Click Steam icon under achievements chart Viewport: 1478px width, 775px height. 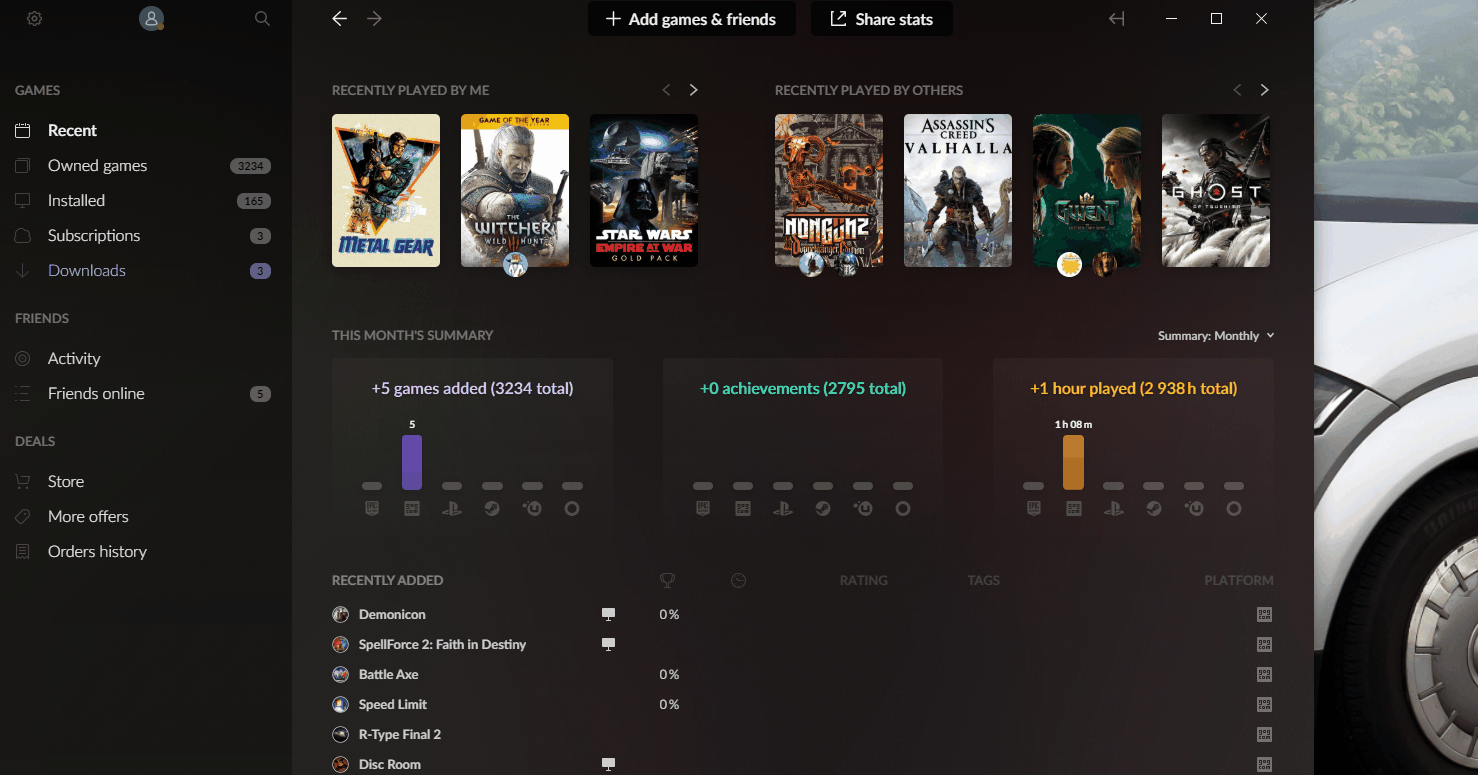click(822, 508)
